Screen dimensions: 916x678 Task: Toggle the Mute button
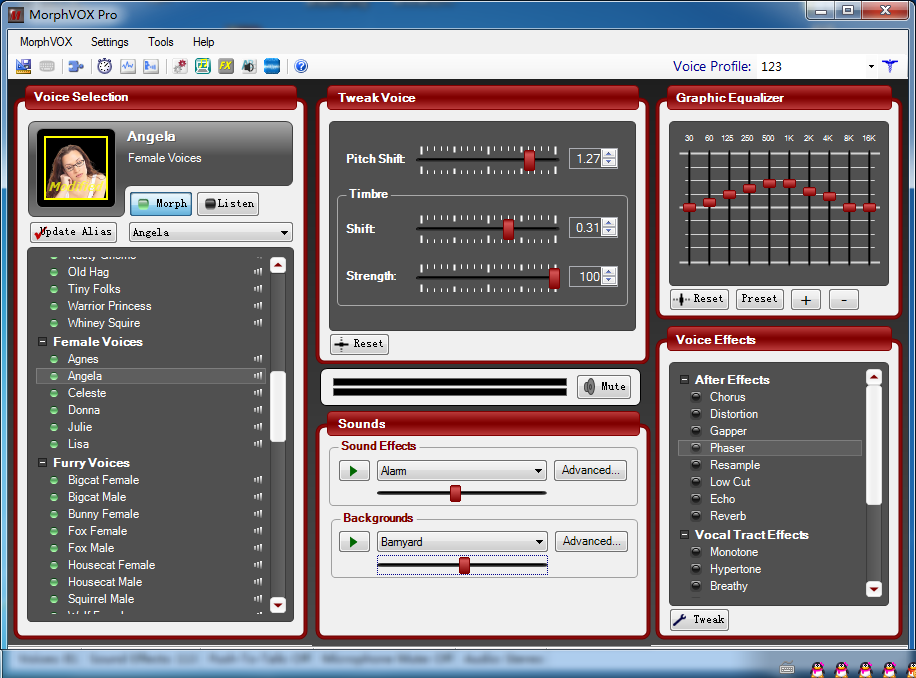pos(604,387)
